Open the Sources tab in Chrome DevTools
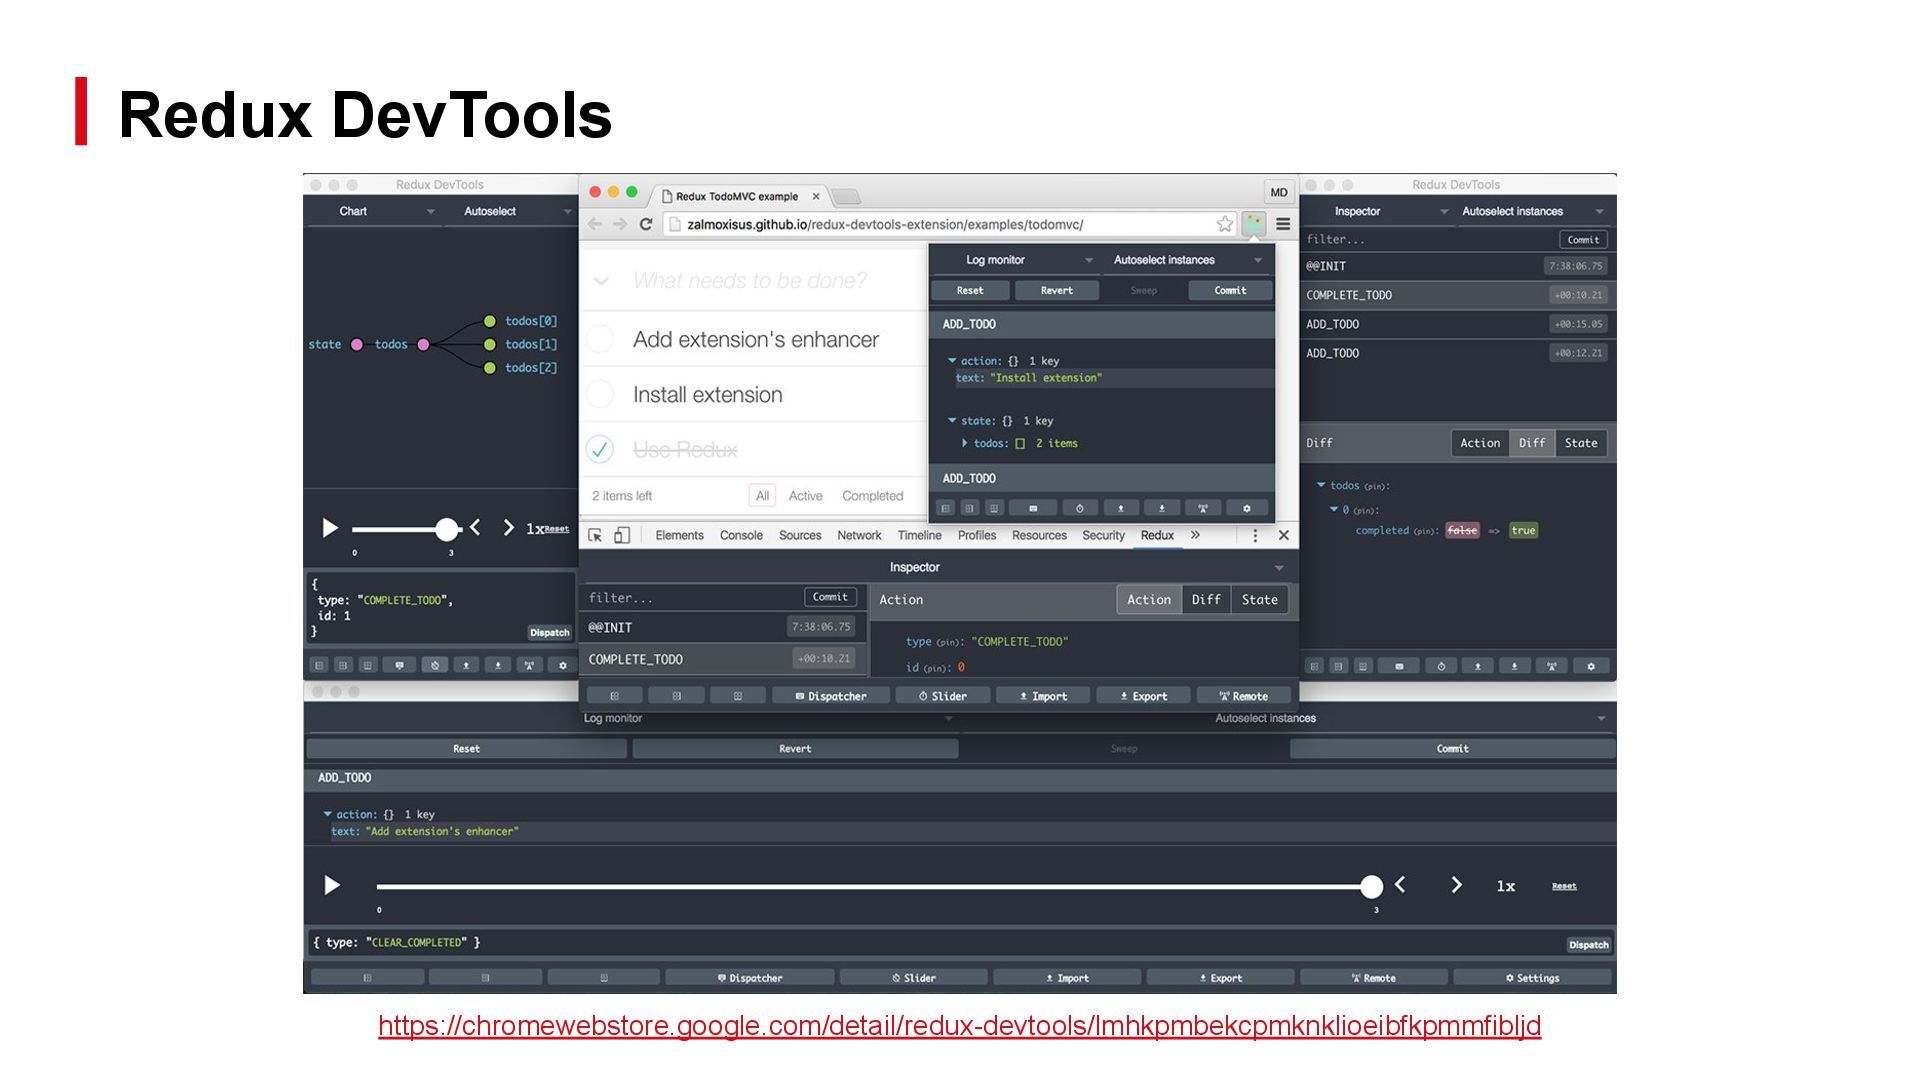 800,536
